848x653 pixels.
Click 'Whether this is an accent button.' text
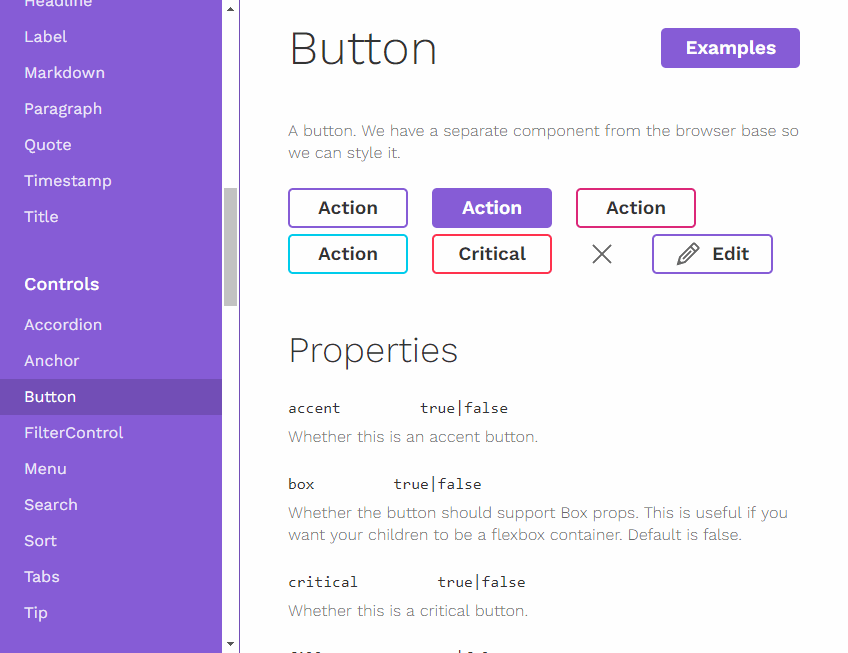[x=413, y=437]
